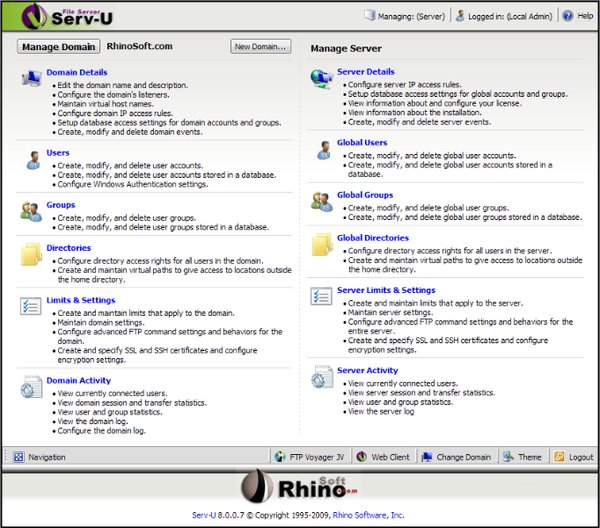Click the Domain Details computer icon

coord(31,78)
